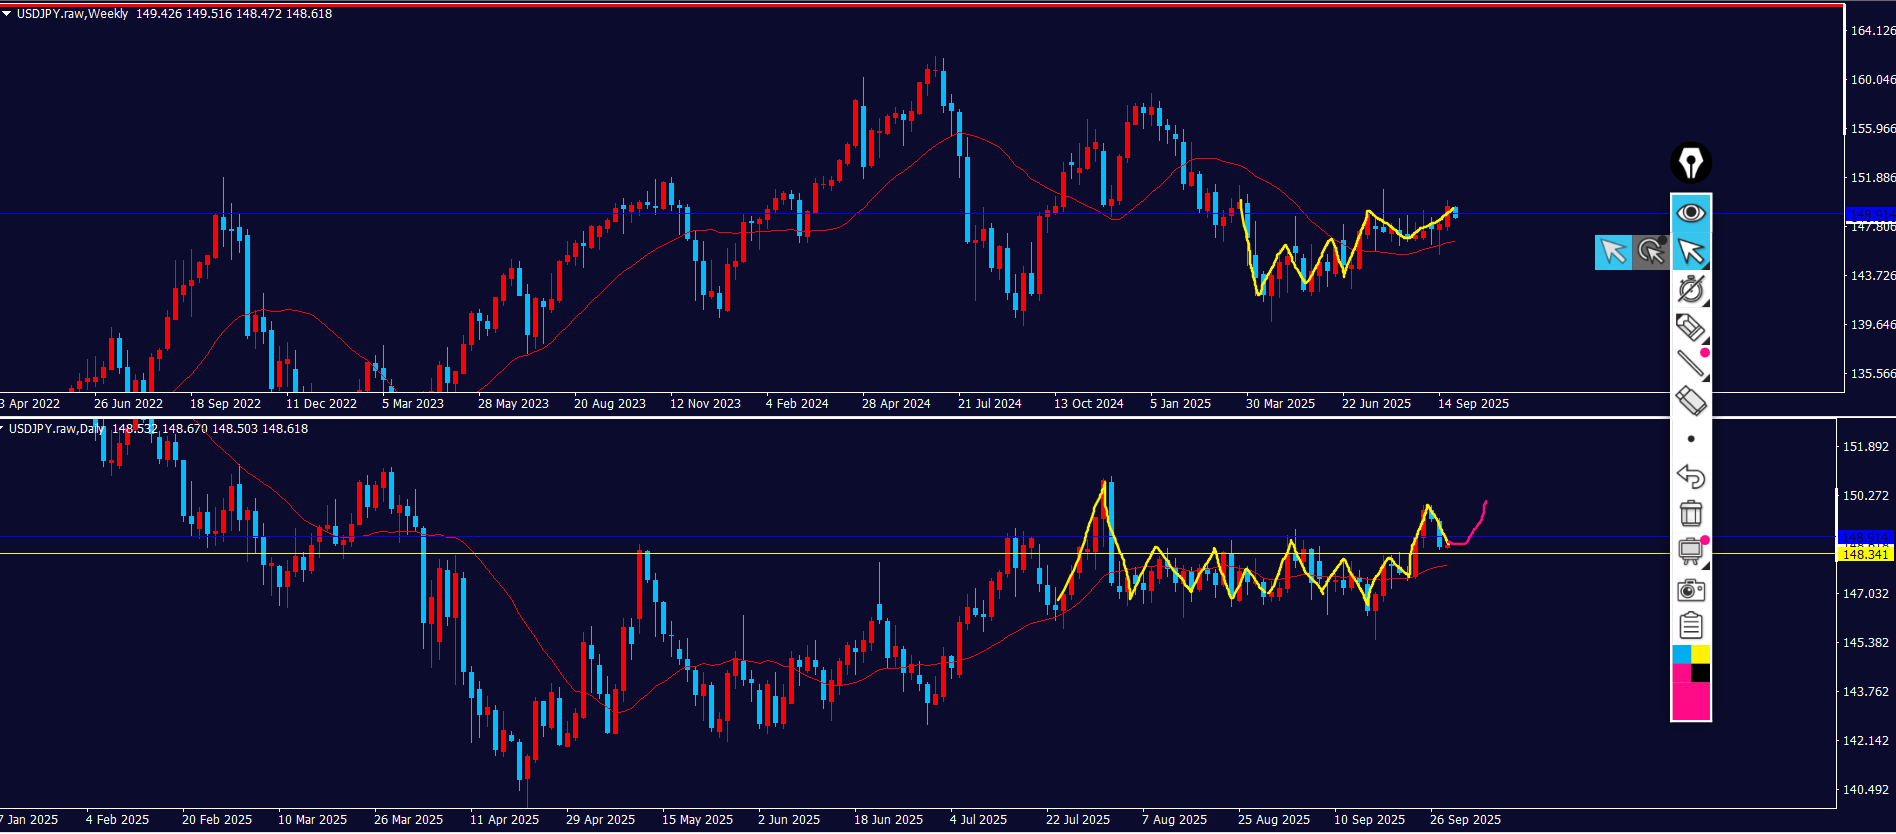
Task: Click the yellow 148.341 price label
Action: pos(1865,554)
